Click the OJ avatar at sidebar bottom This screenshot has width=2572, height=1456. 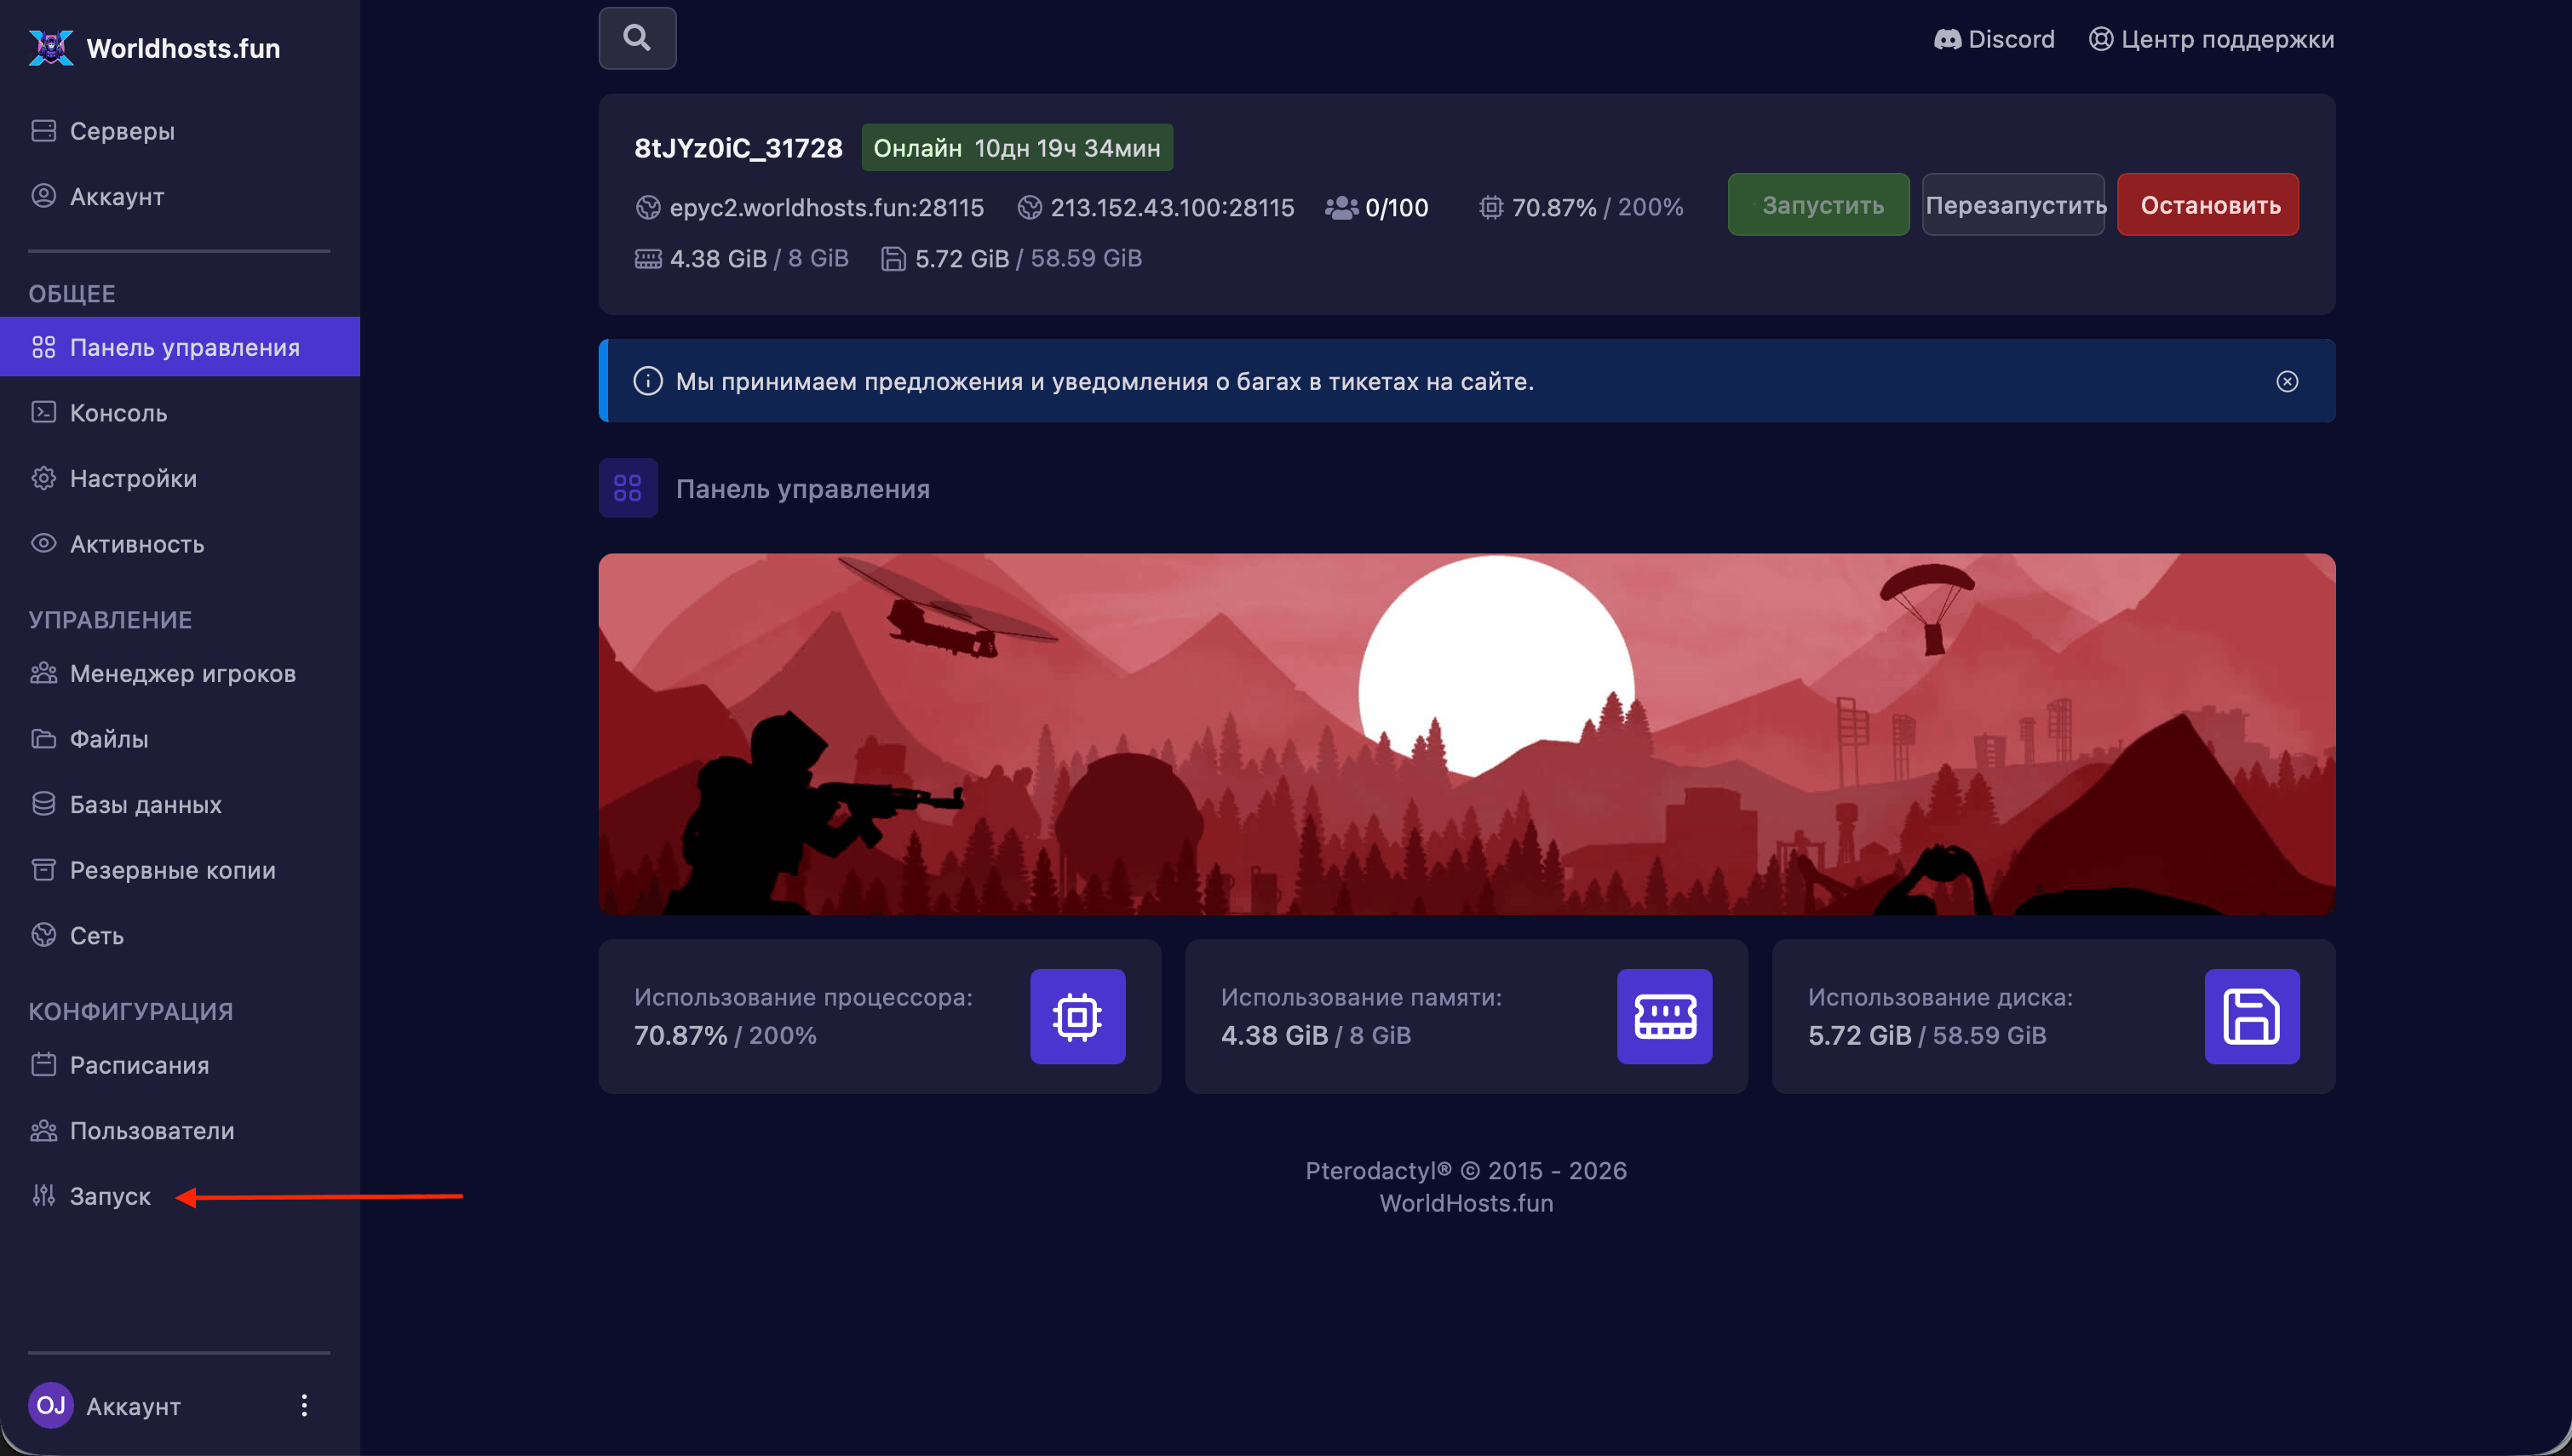tap(51, 1406)
